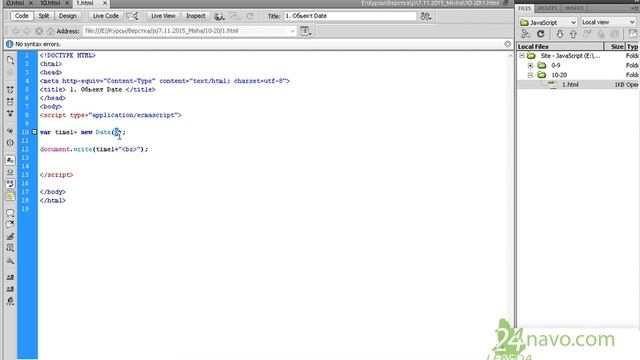Click the Refresh icon in Files panel
The height and width of the screenshot is (360, 640).
pyautogui.click(x=541, y=34)
